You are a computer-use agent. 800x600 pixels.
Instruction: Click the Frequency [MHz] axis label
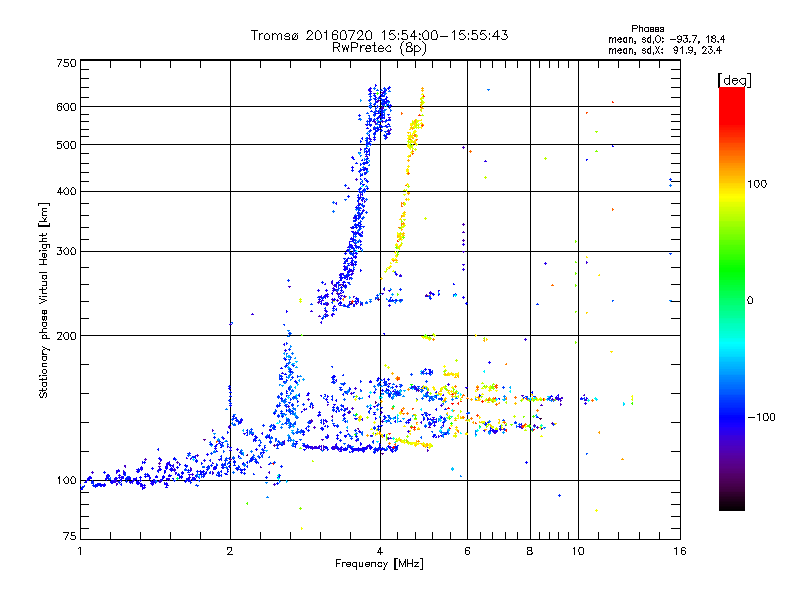(379, 564)
